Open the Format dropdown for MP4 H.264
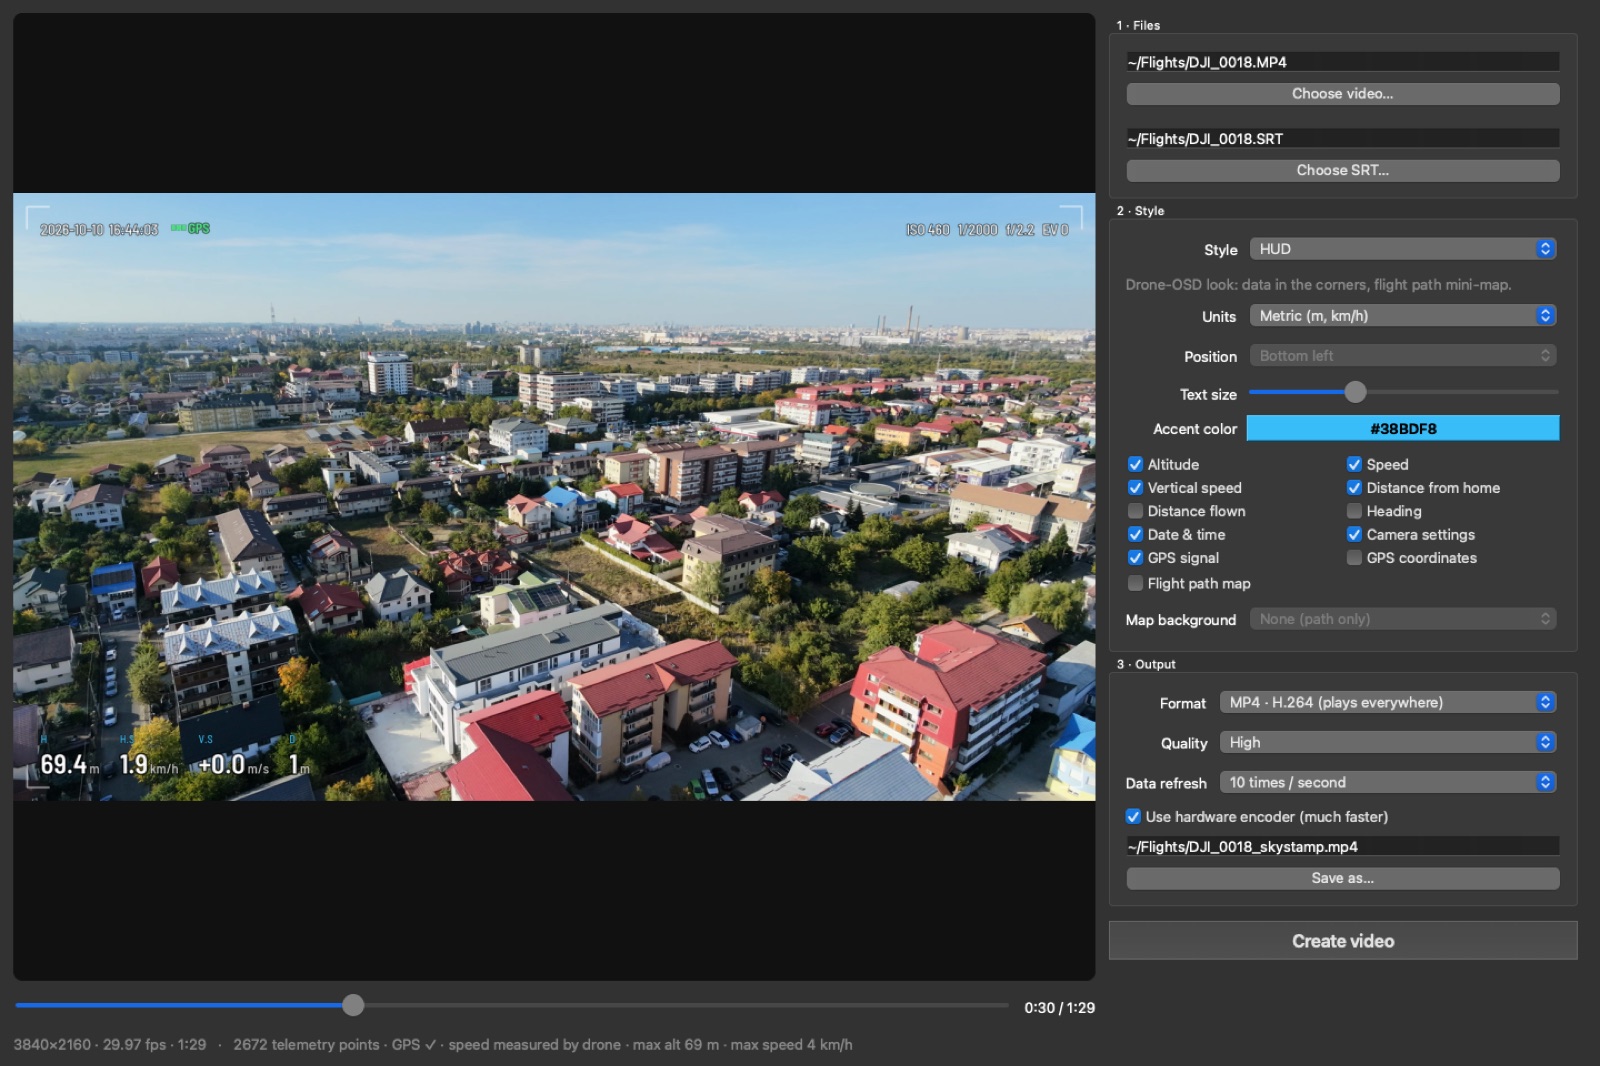 point(1388,703)
